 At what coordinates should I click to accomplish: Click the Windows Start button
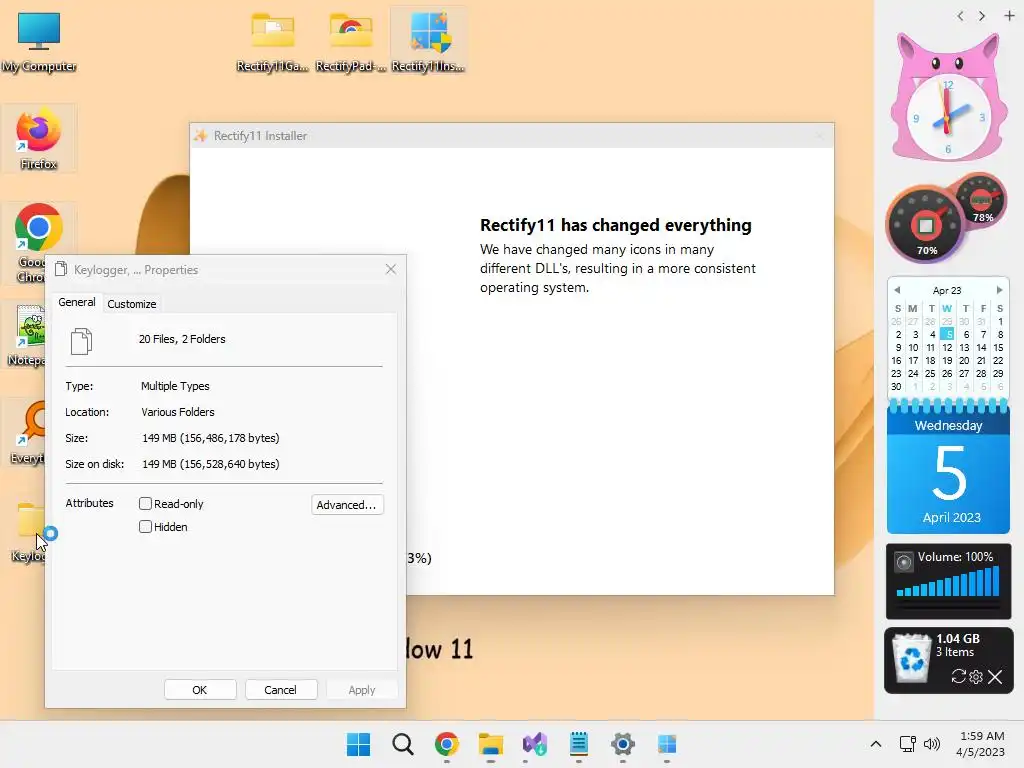(358, 744)
